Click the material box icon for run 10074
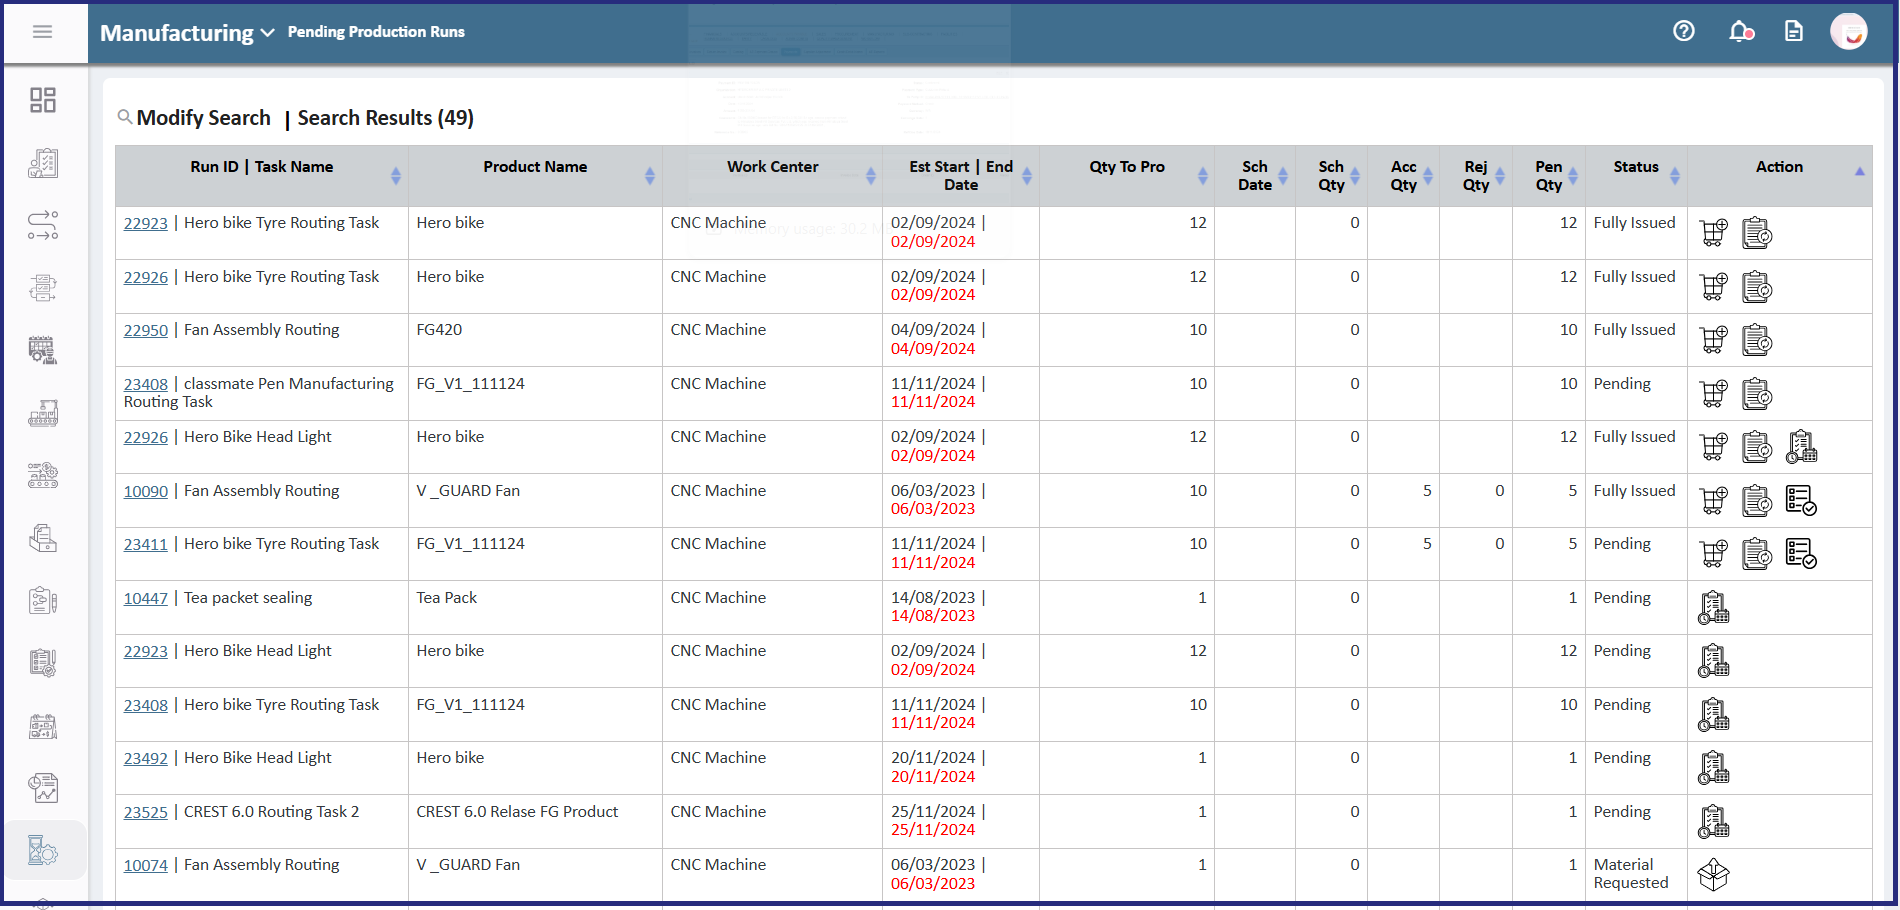Viewport: 1900px width, 910px height. click(x=1714, y=875)
